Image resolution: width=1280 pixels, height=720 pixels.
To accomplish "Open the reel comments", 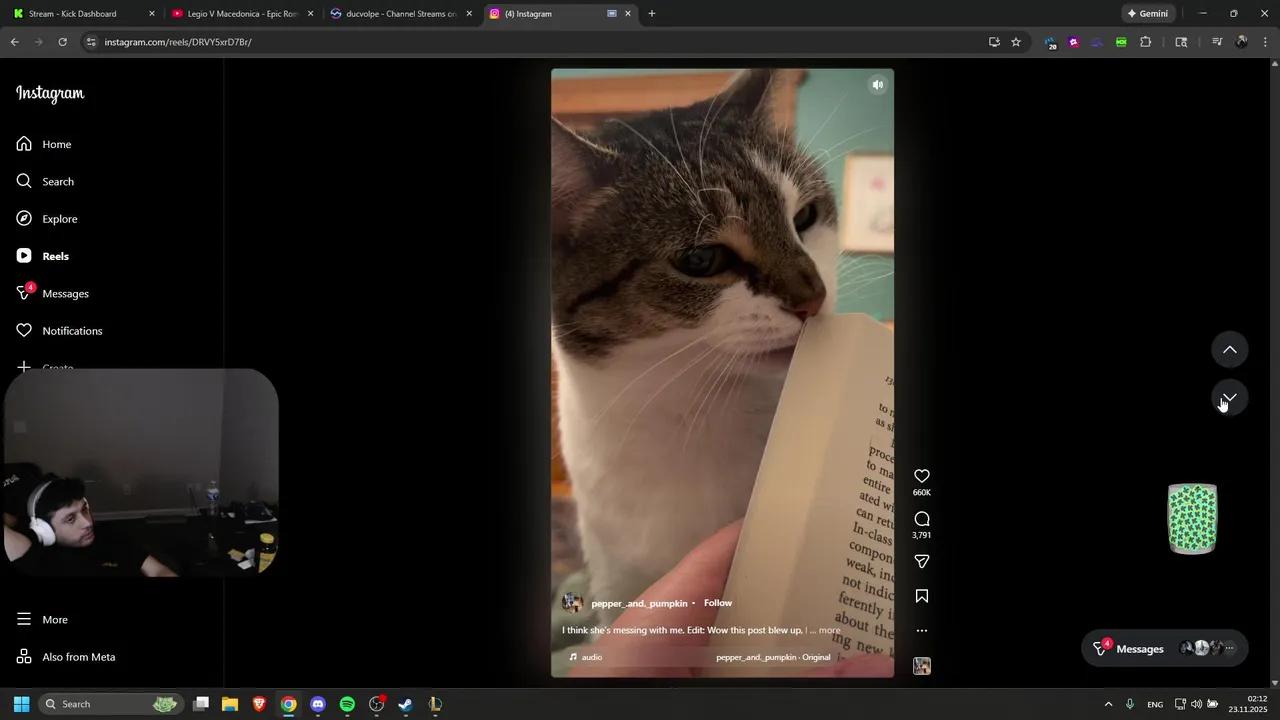I will [922, 519].
